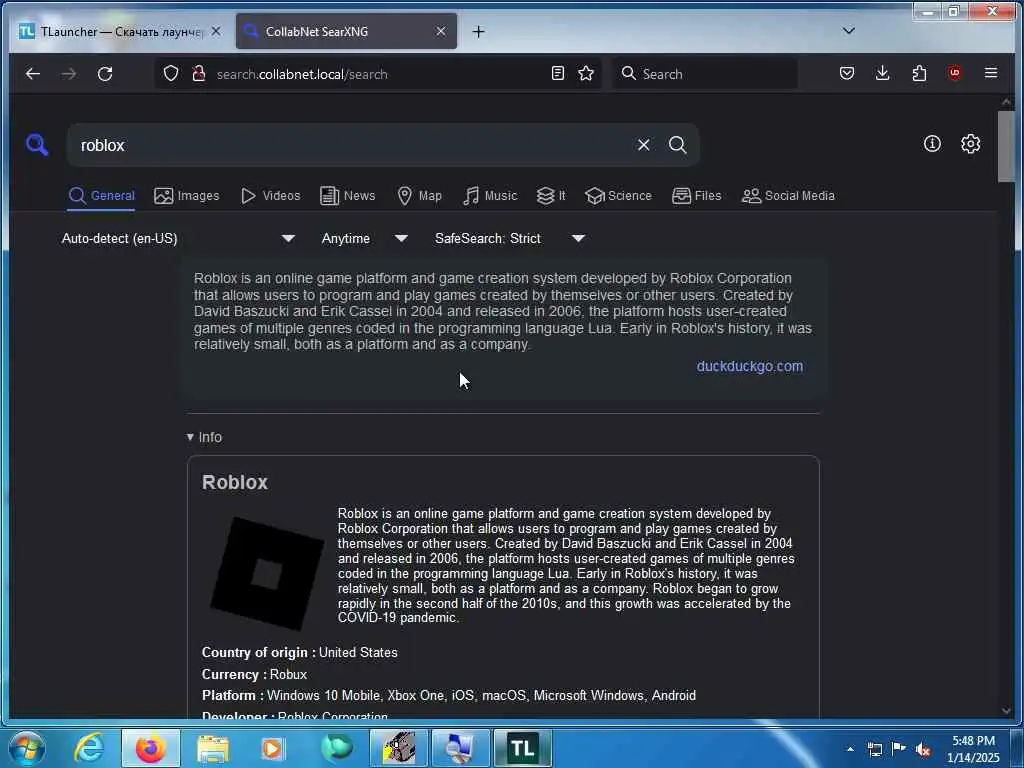Open SearXNG preferences gear icon

click(970, 144)
